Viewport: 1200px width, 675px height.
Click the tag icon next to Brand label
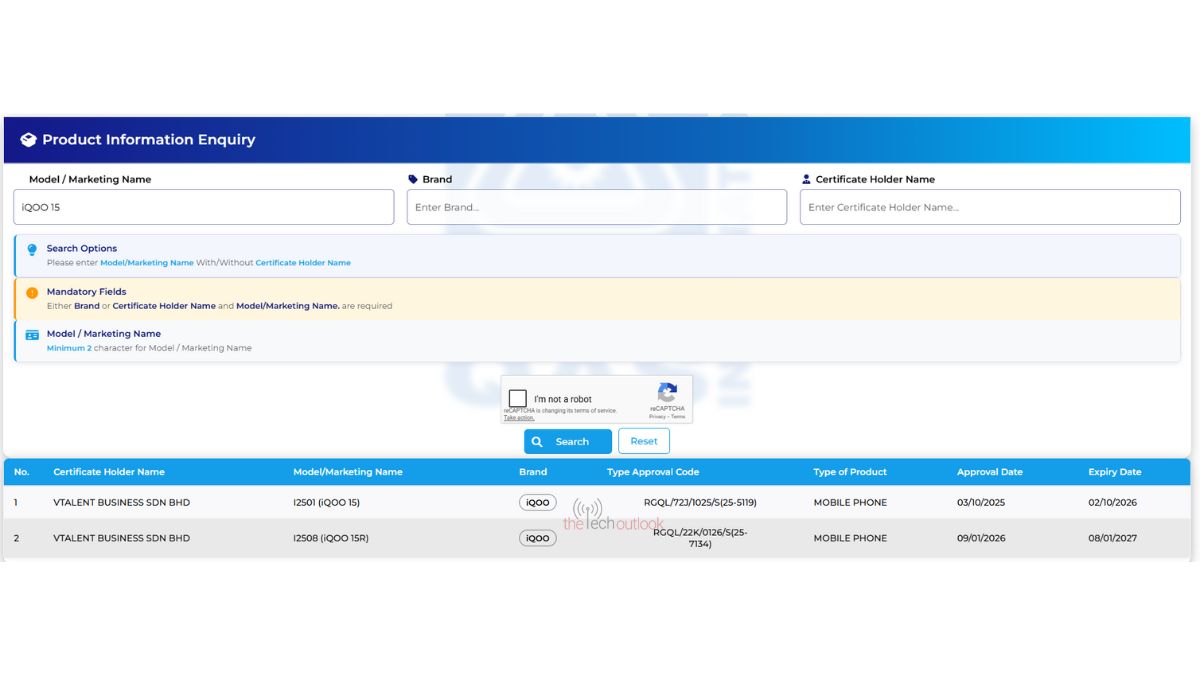[x=413, y=180]
